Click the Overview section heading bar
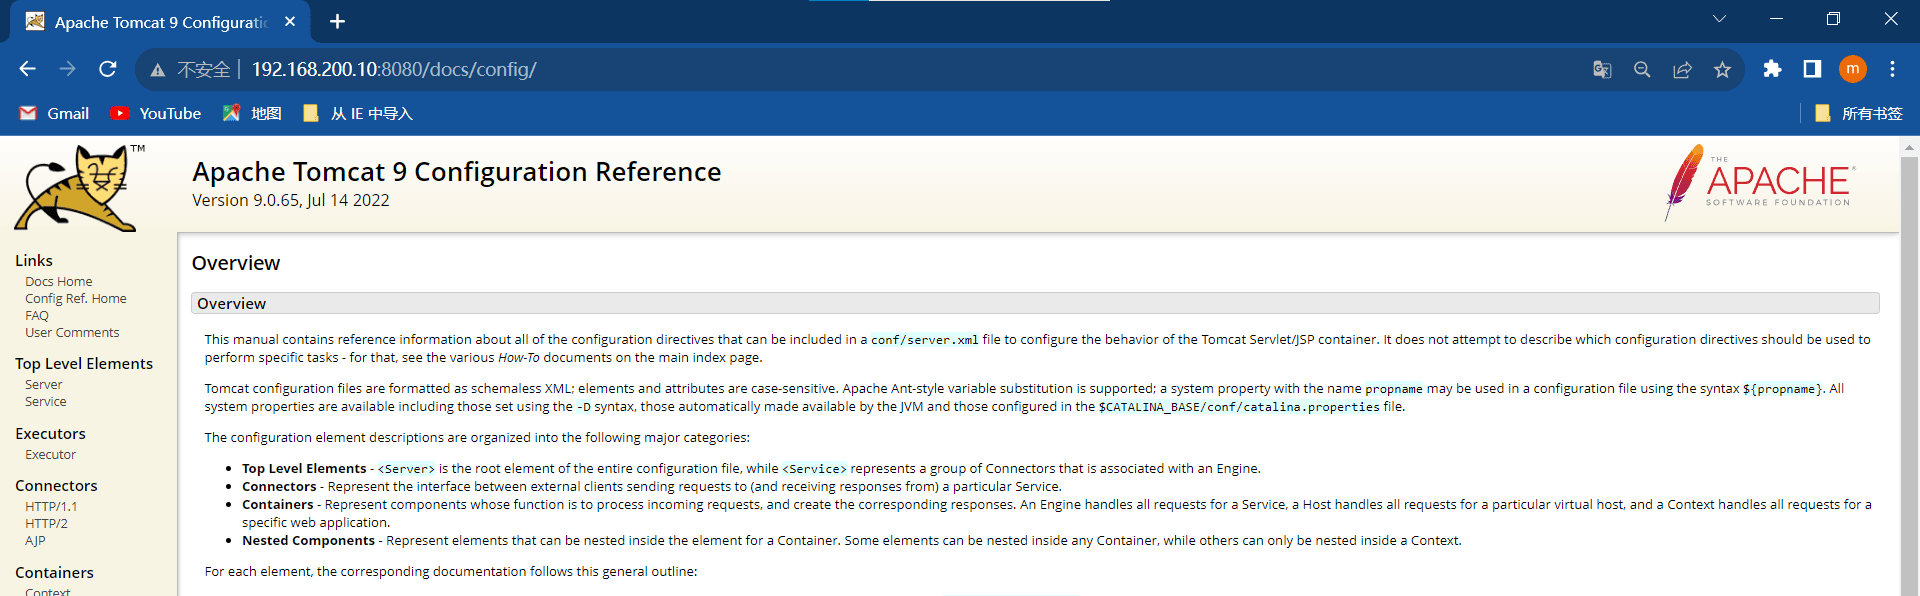Viewport: 1920px width, 596px height. point(1035,303)
